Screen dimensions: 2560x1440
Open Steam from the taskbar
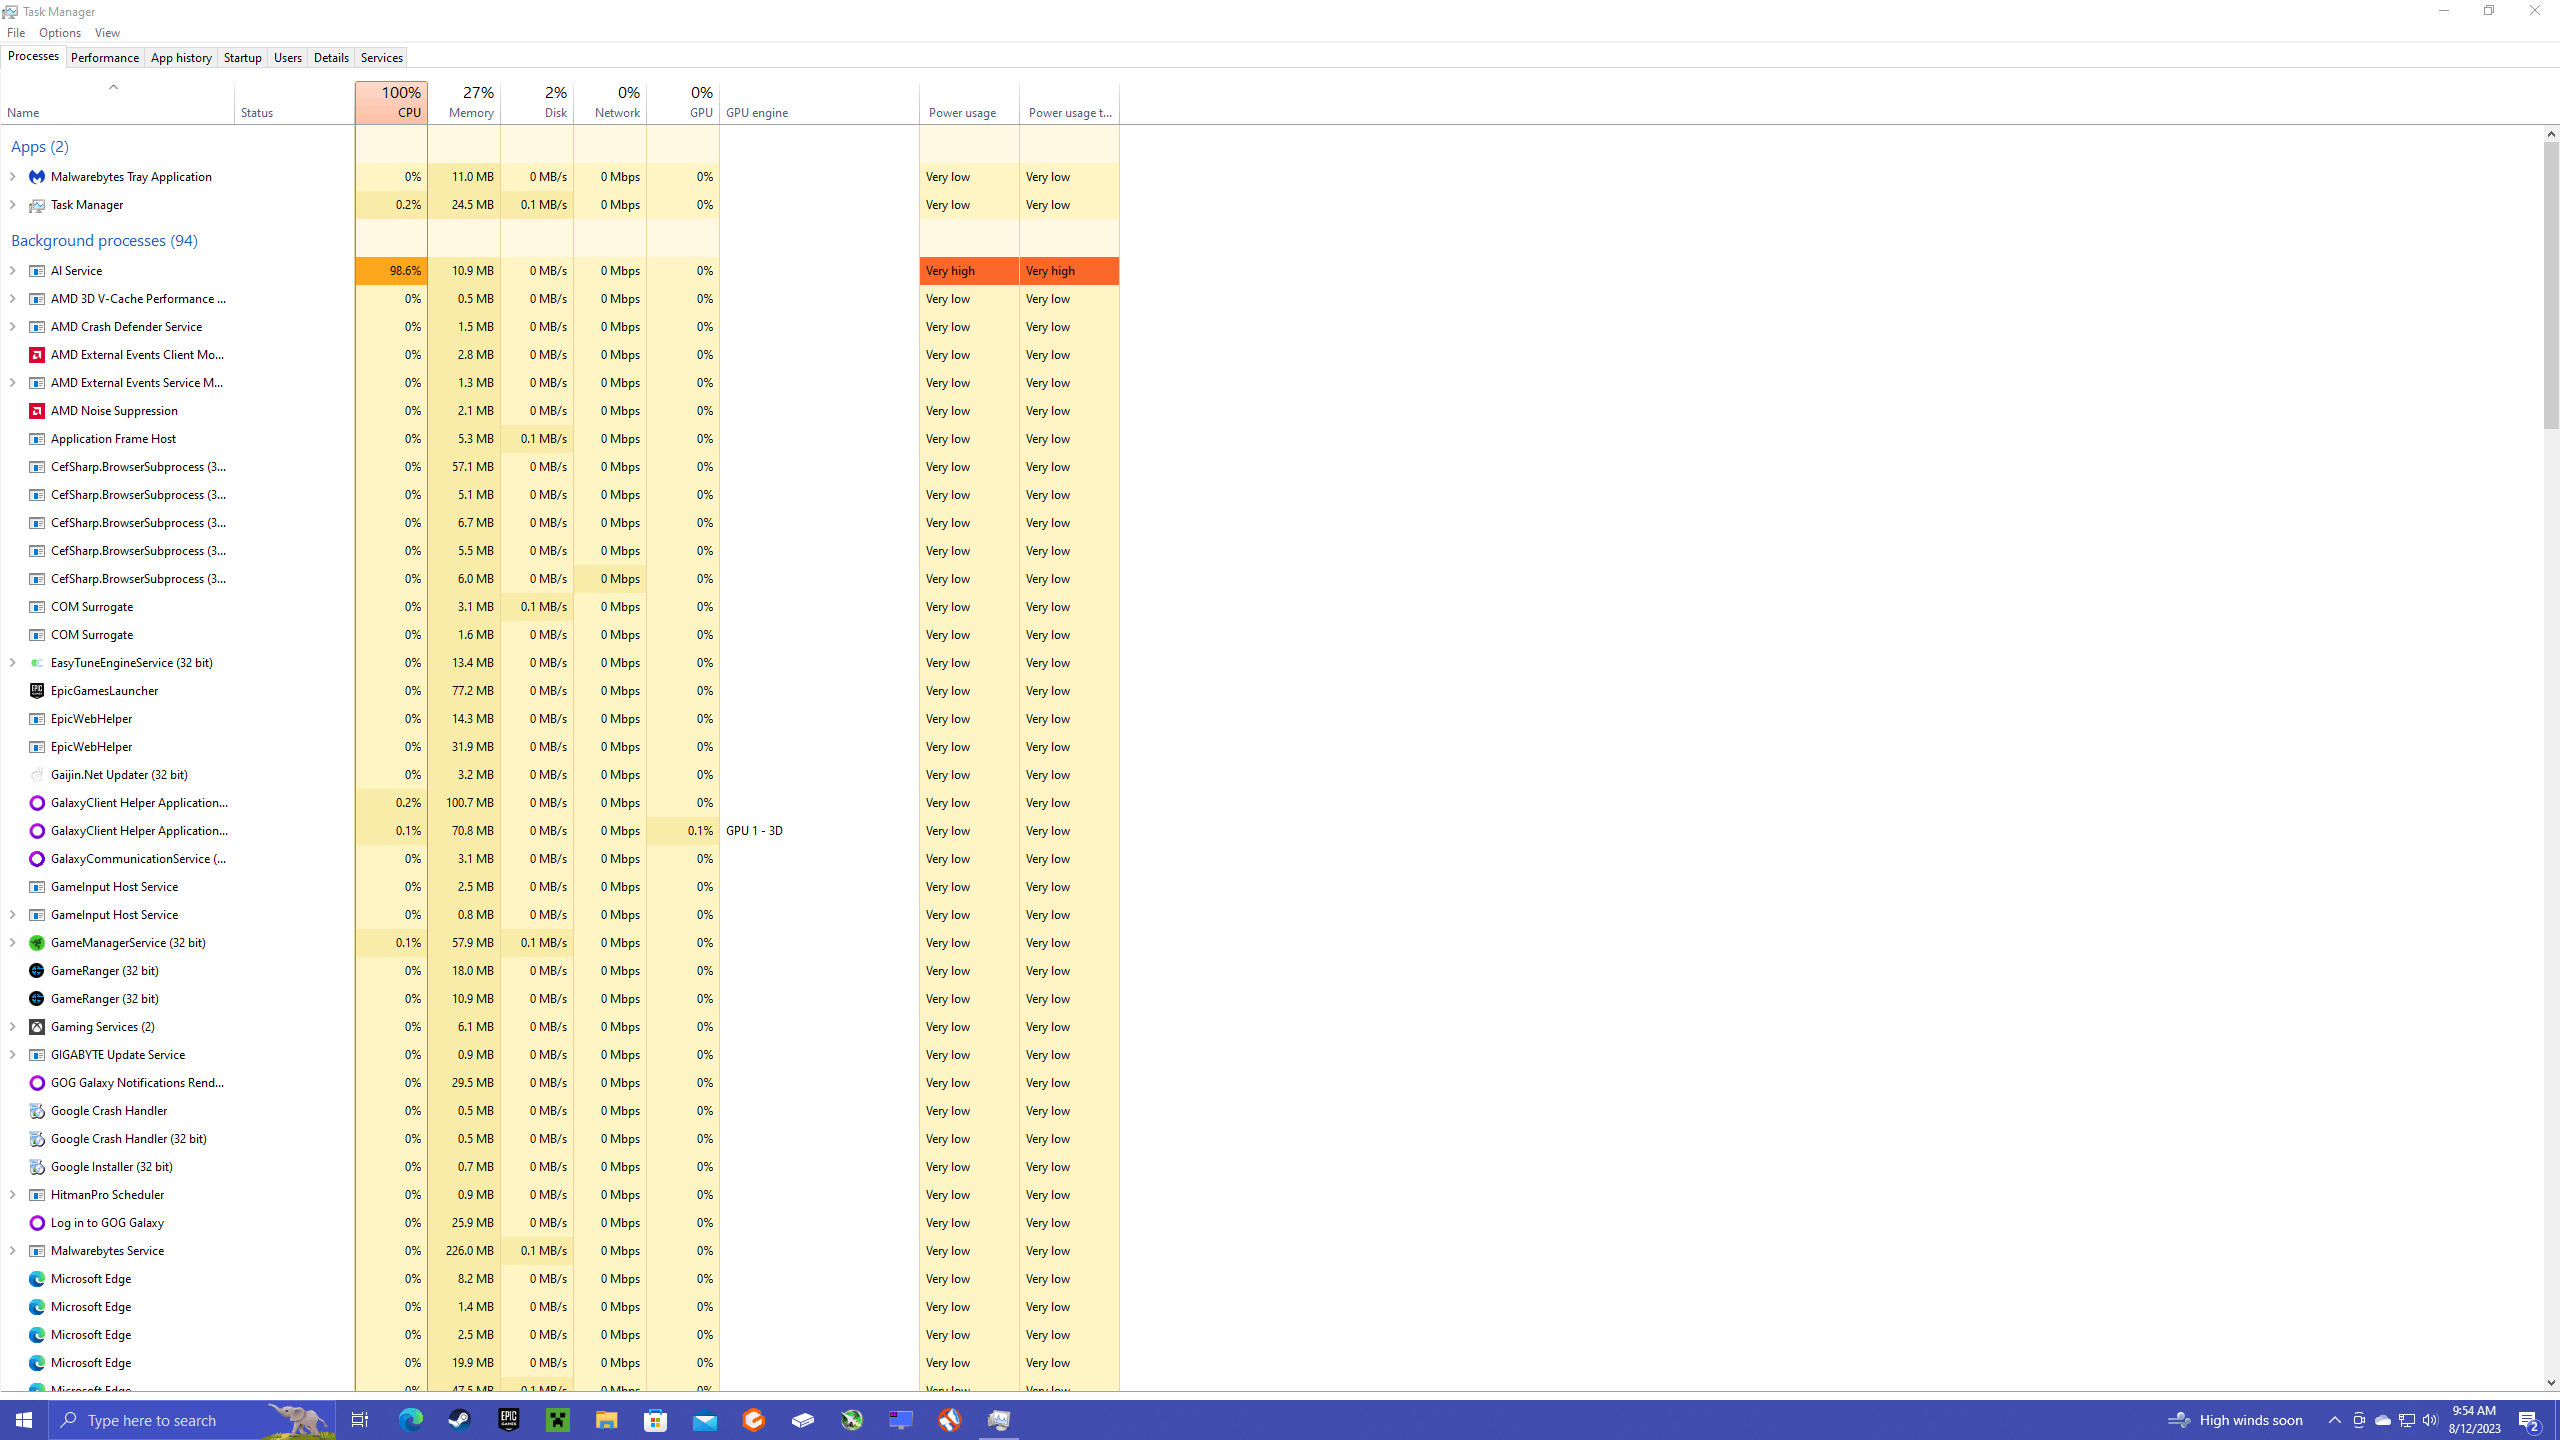click(459, 1420)
